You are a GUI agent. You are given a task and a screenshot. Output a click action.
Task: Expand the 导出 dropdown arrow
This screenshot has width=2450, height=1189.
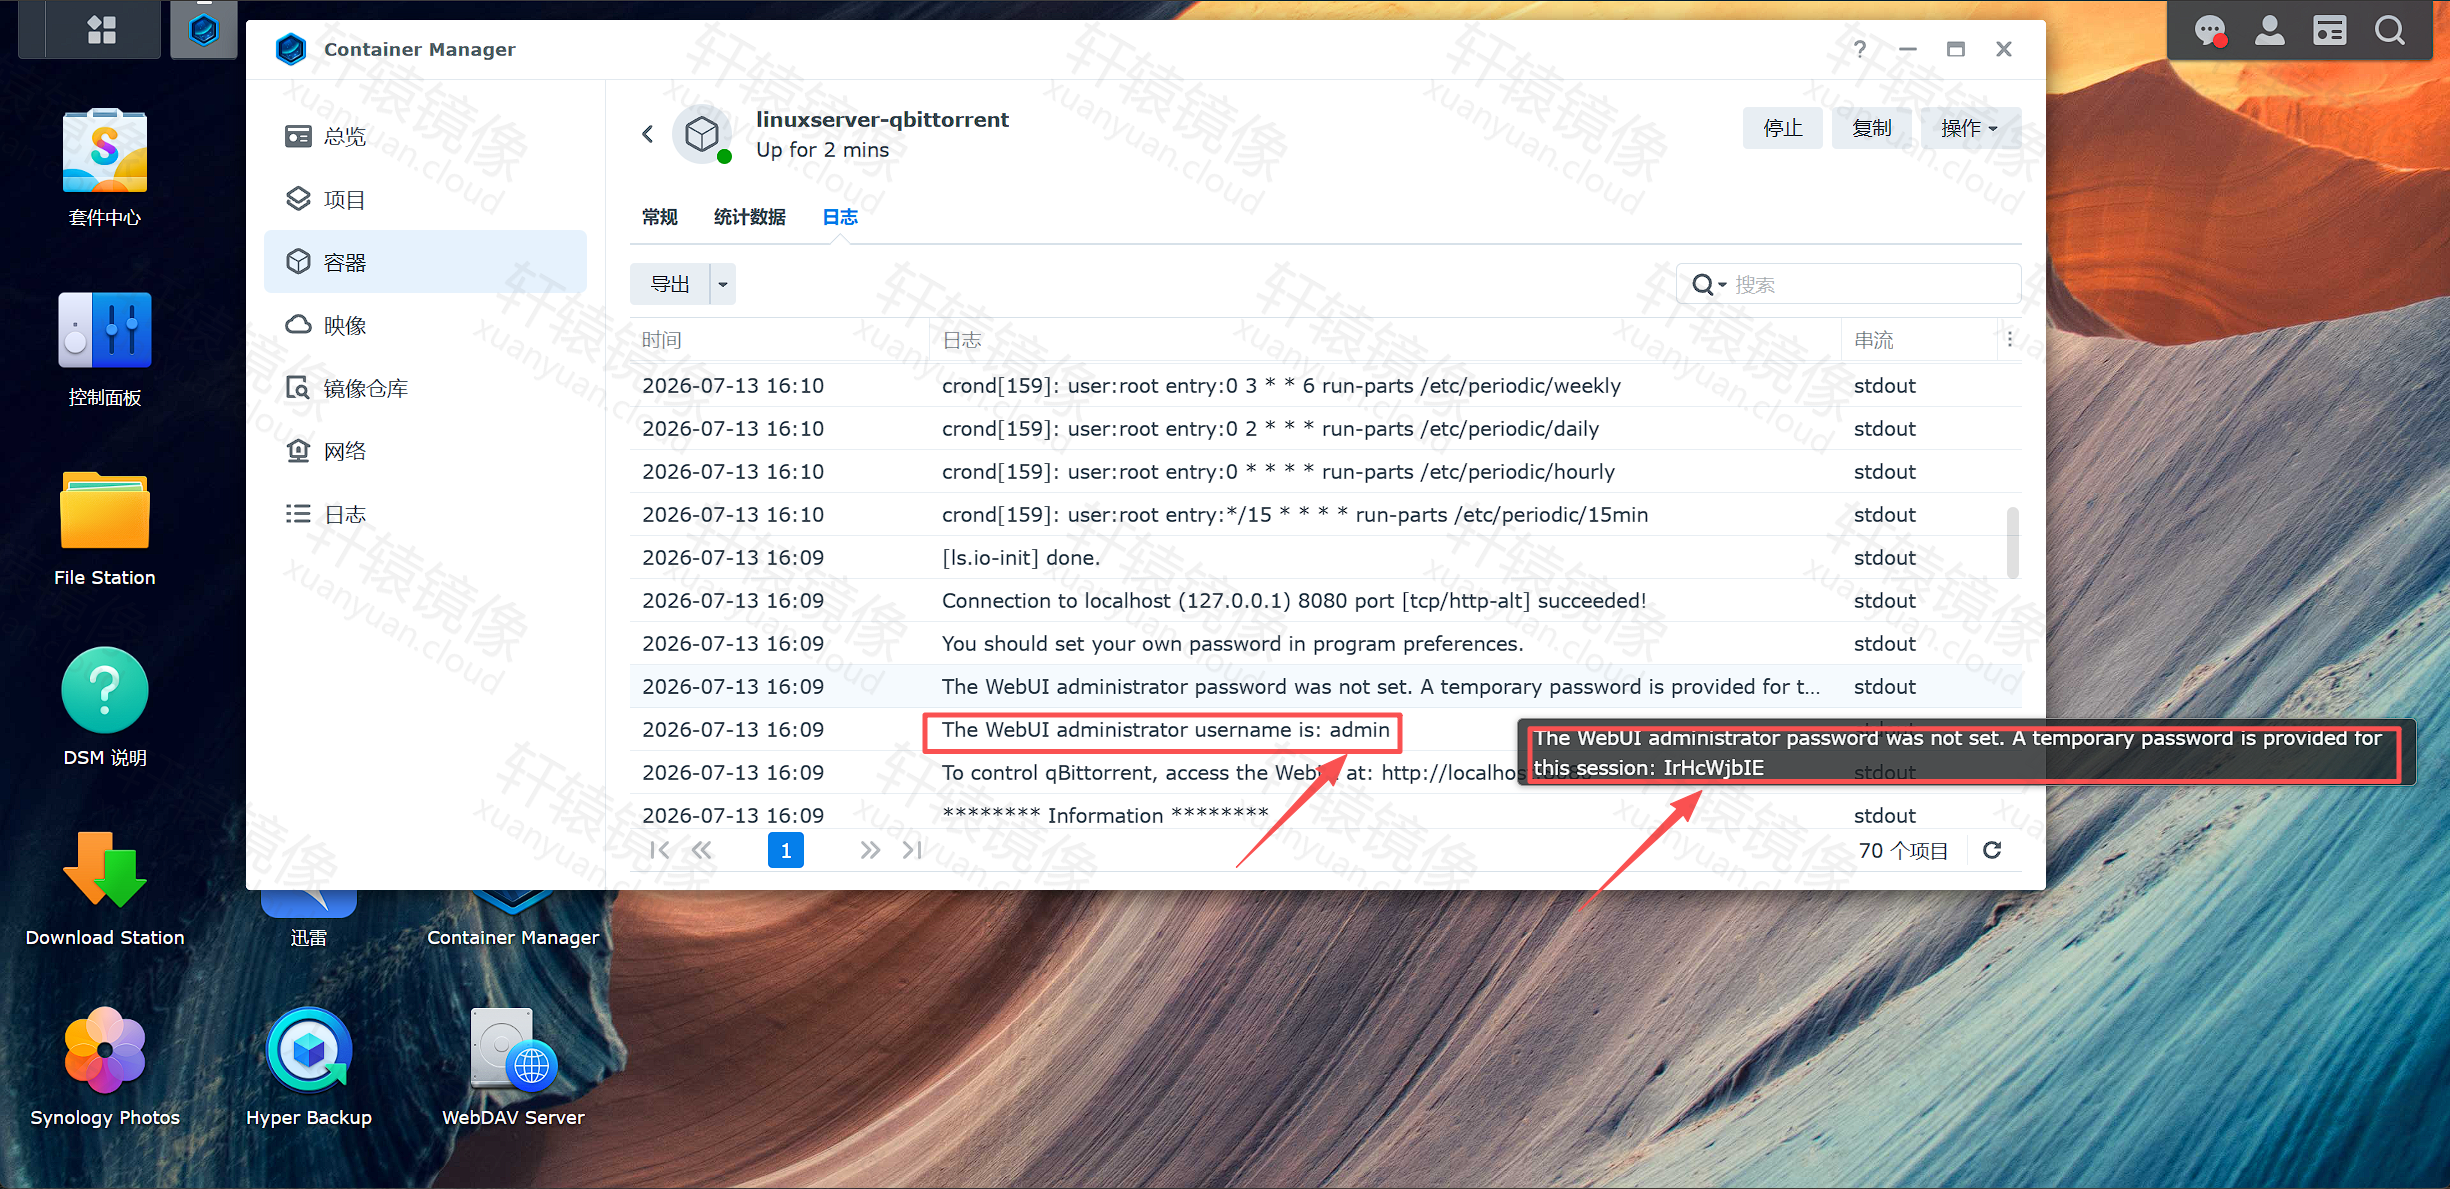pyautogui.click(x=723, y=284)
